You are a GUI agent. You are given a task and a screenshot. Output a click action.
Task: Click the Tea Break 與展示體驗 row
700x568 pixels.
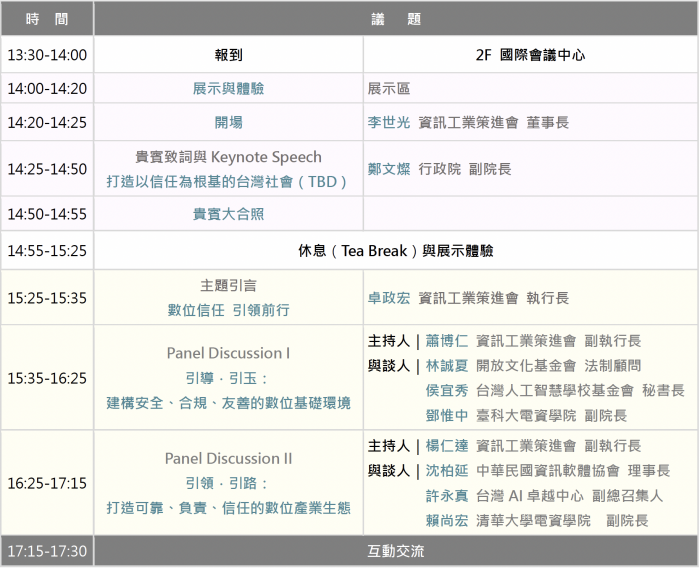click(x=395, y=250)
